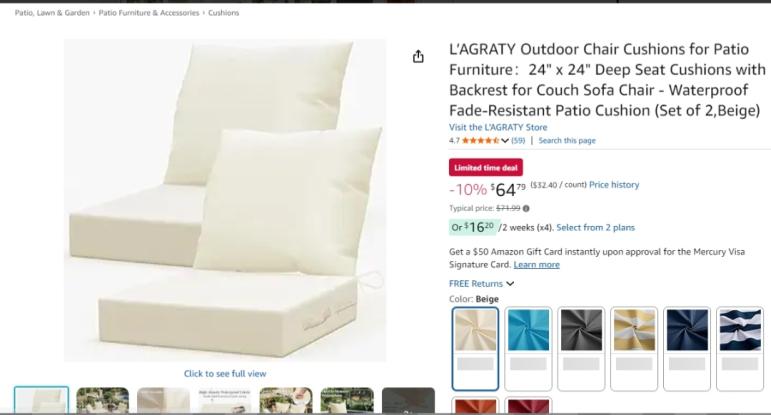The image size is (771, 415).
Task: Select the second product thumbnail image
Action: pyautogui.click(x=103, y=400)
